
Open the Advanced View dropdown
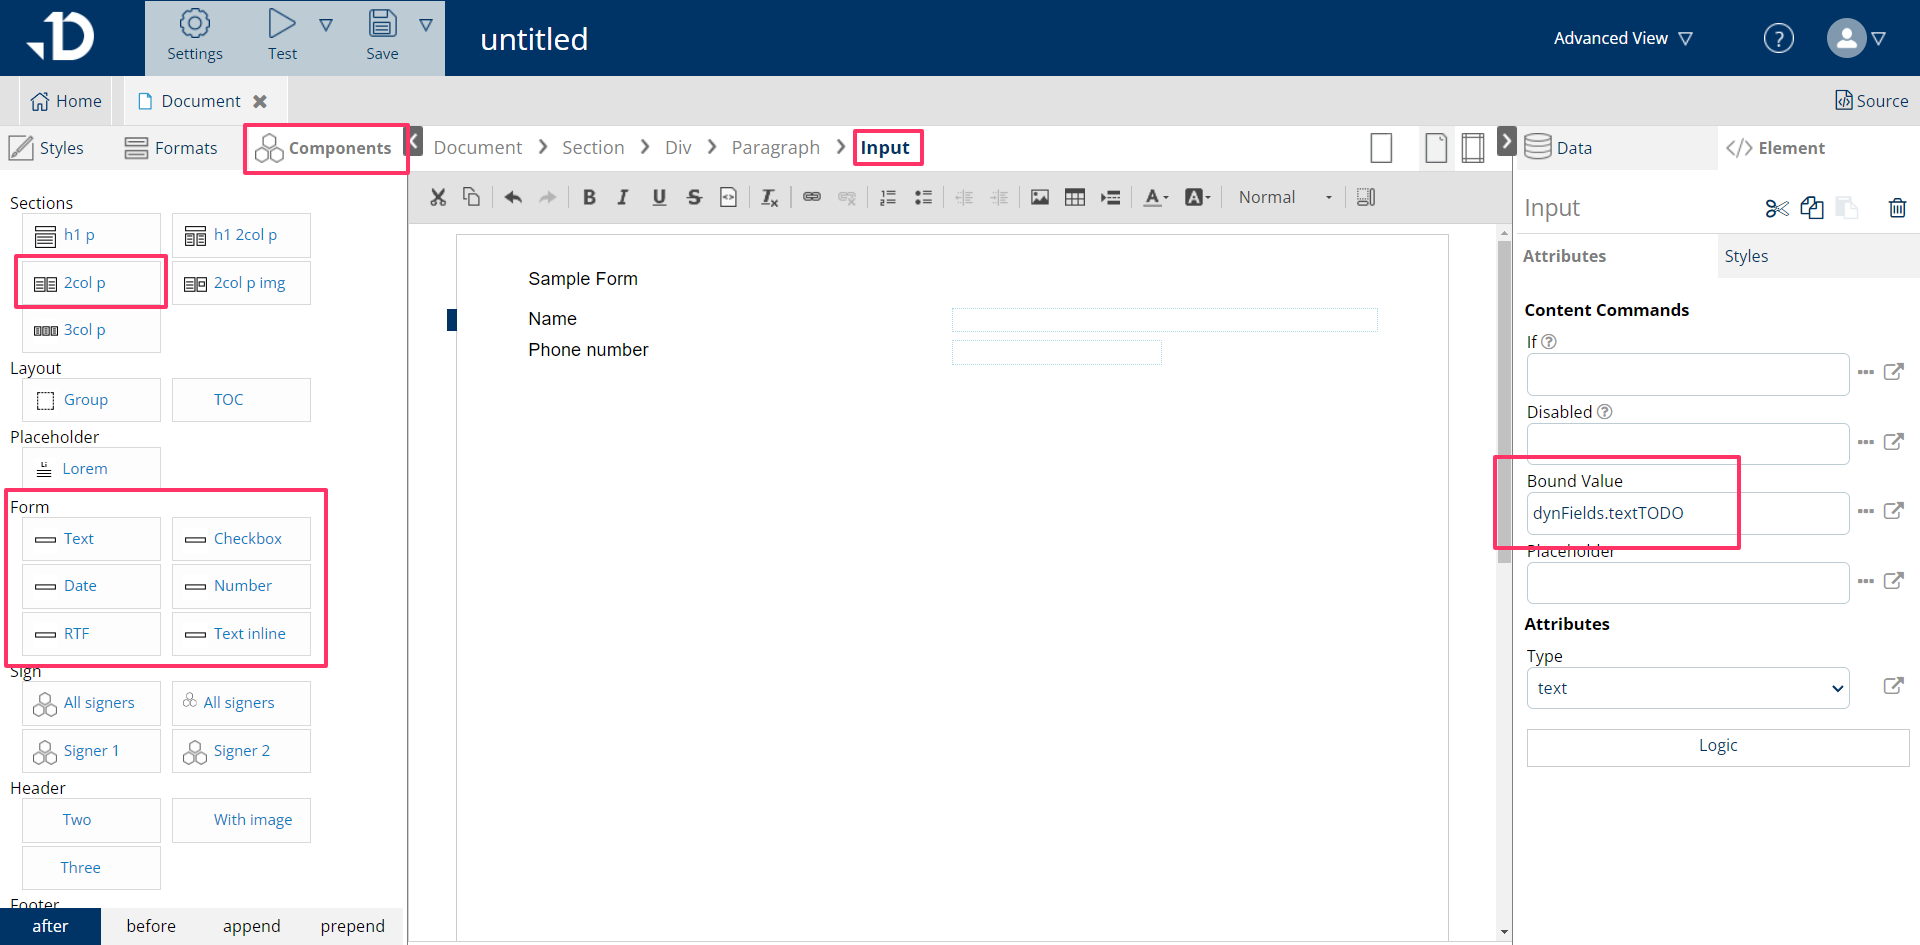[1622, 38]
